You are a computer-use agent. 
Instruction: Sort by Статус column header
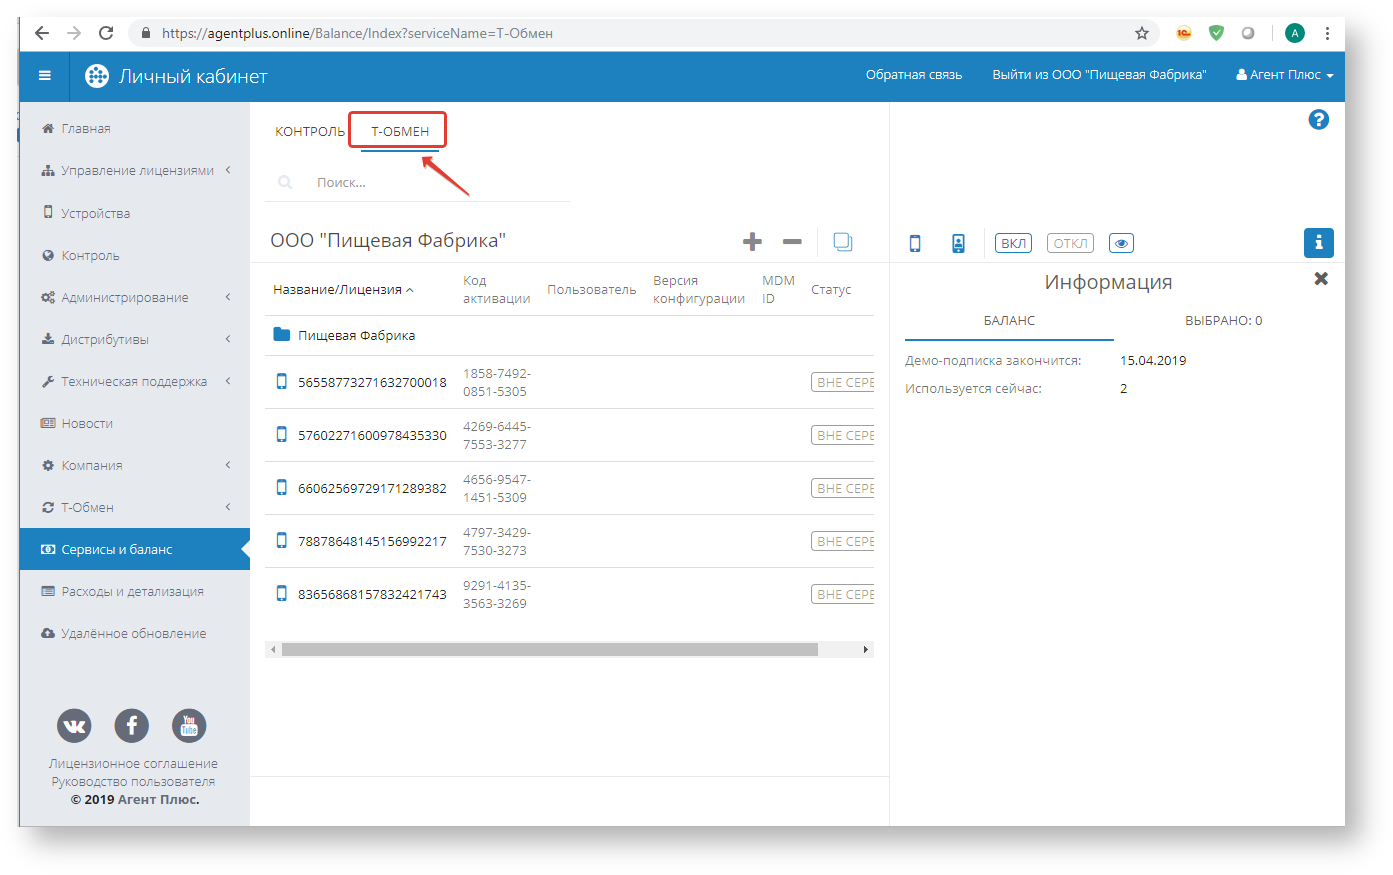click(831, 289)
